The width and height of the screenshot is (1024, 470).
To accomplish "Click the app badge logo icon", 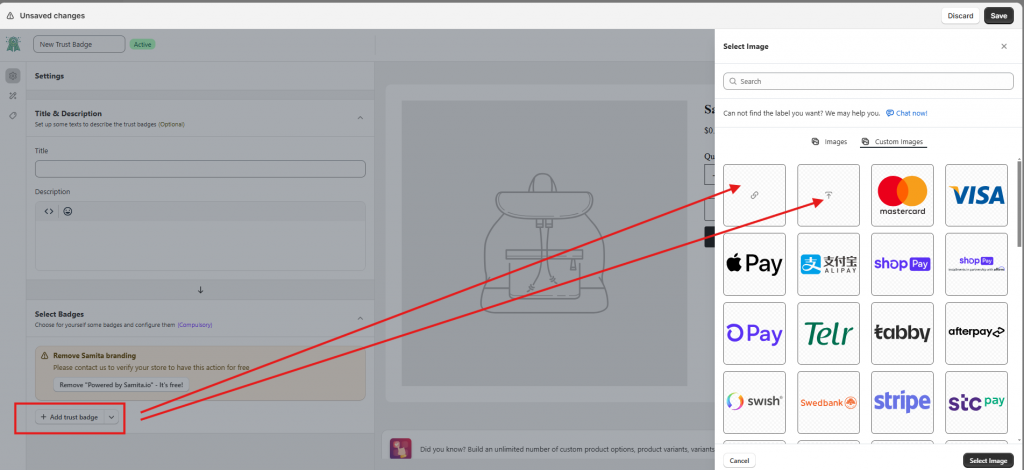I will pyautogui.click(x=13, y=44).
